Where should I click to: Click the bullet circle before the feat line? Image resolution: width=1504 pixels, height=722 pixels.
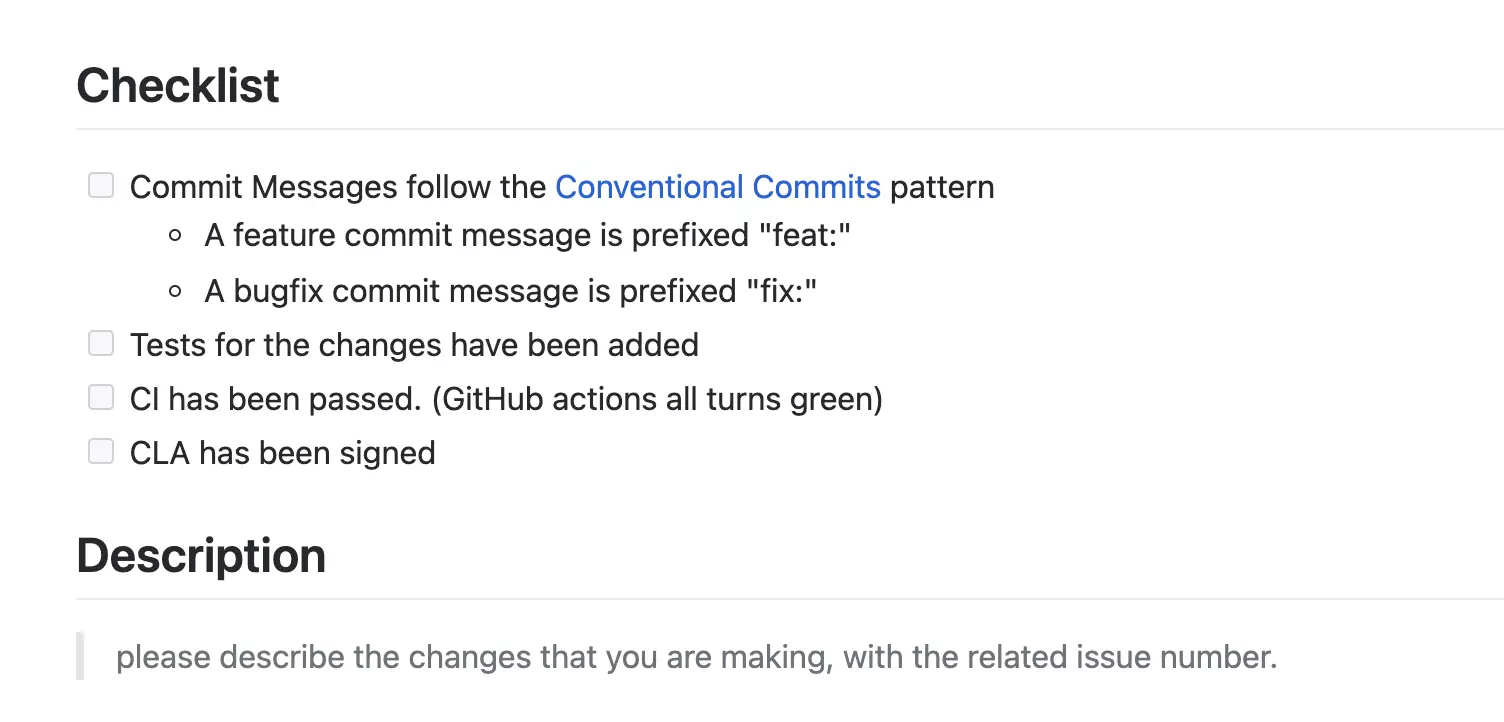(176, 236)
